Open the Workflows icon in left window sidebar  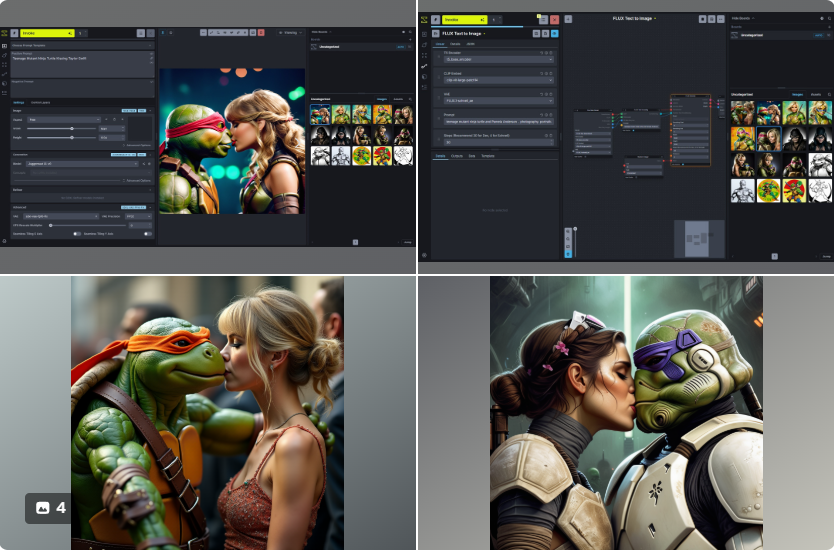4,74
